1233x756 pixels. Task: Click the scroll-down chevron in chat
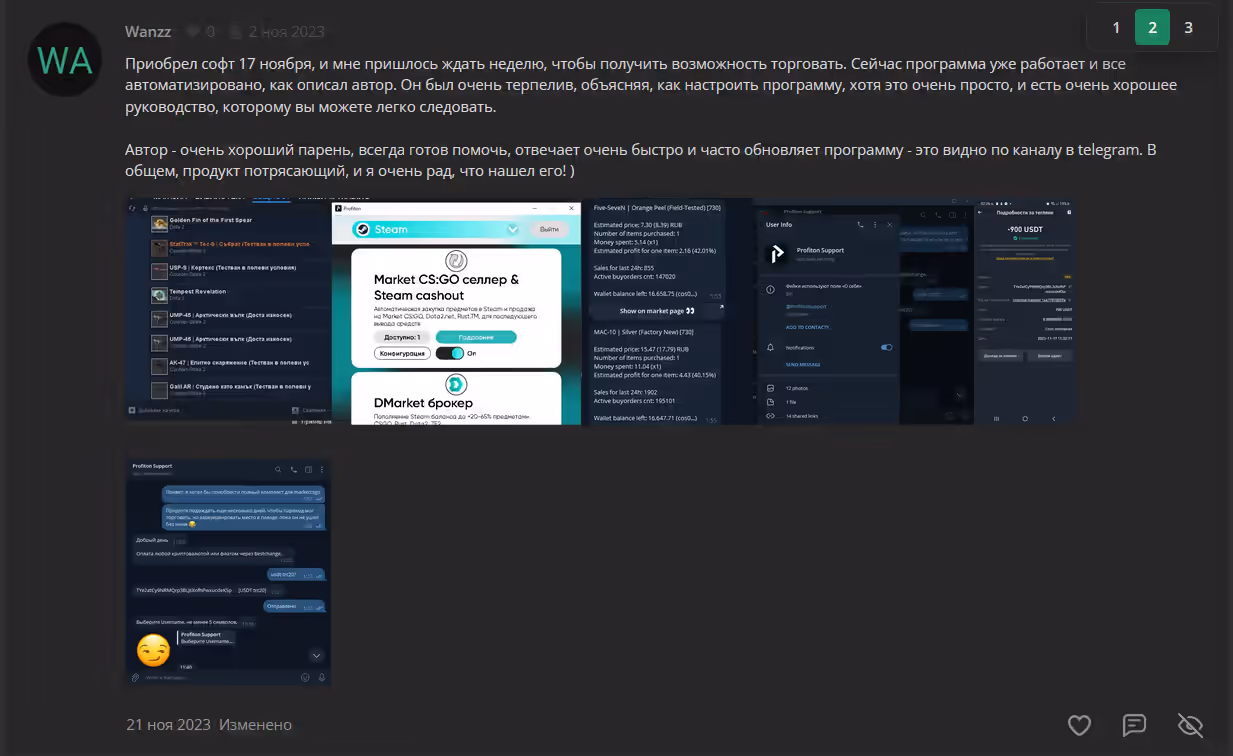[x=317, y=656]
